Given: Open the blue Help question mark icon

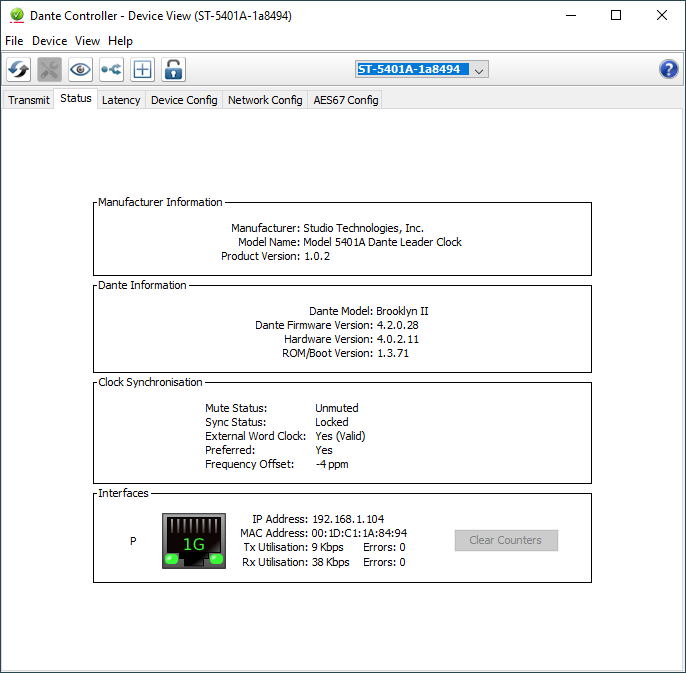Looking at the screenshot, I should [x=669, y=69].
